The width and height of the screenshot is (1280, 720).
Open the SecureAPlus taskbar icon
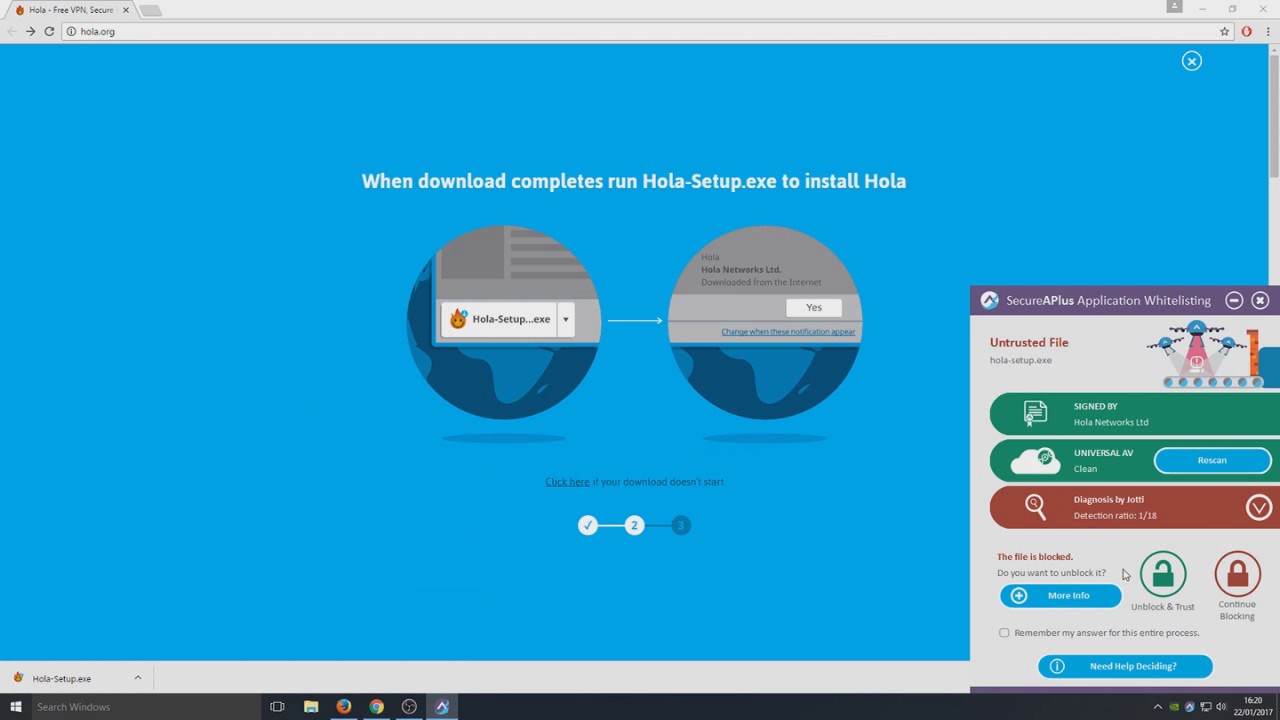(x=442, y=706)
